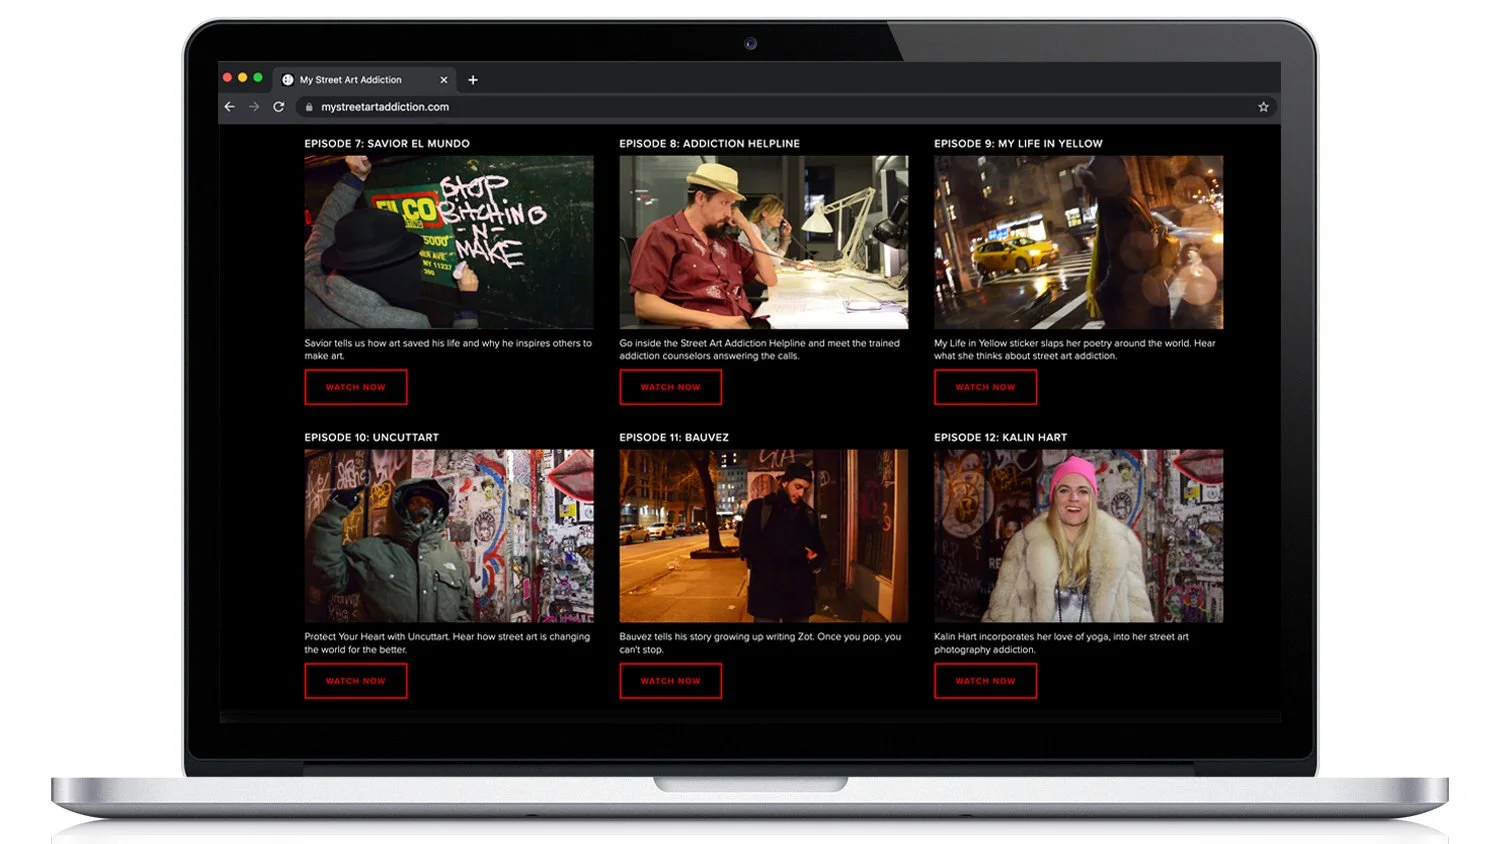Open the Kalin Hart video thumbnail
The width and height of the screenshot is (1500, 844).
pos(1079,536)
